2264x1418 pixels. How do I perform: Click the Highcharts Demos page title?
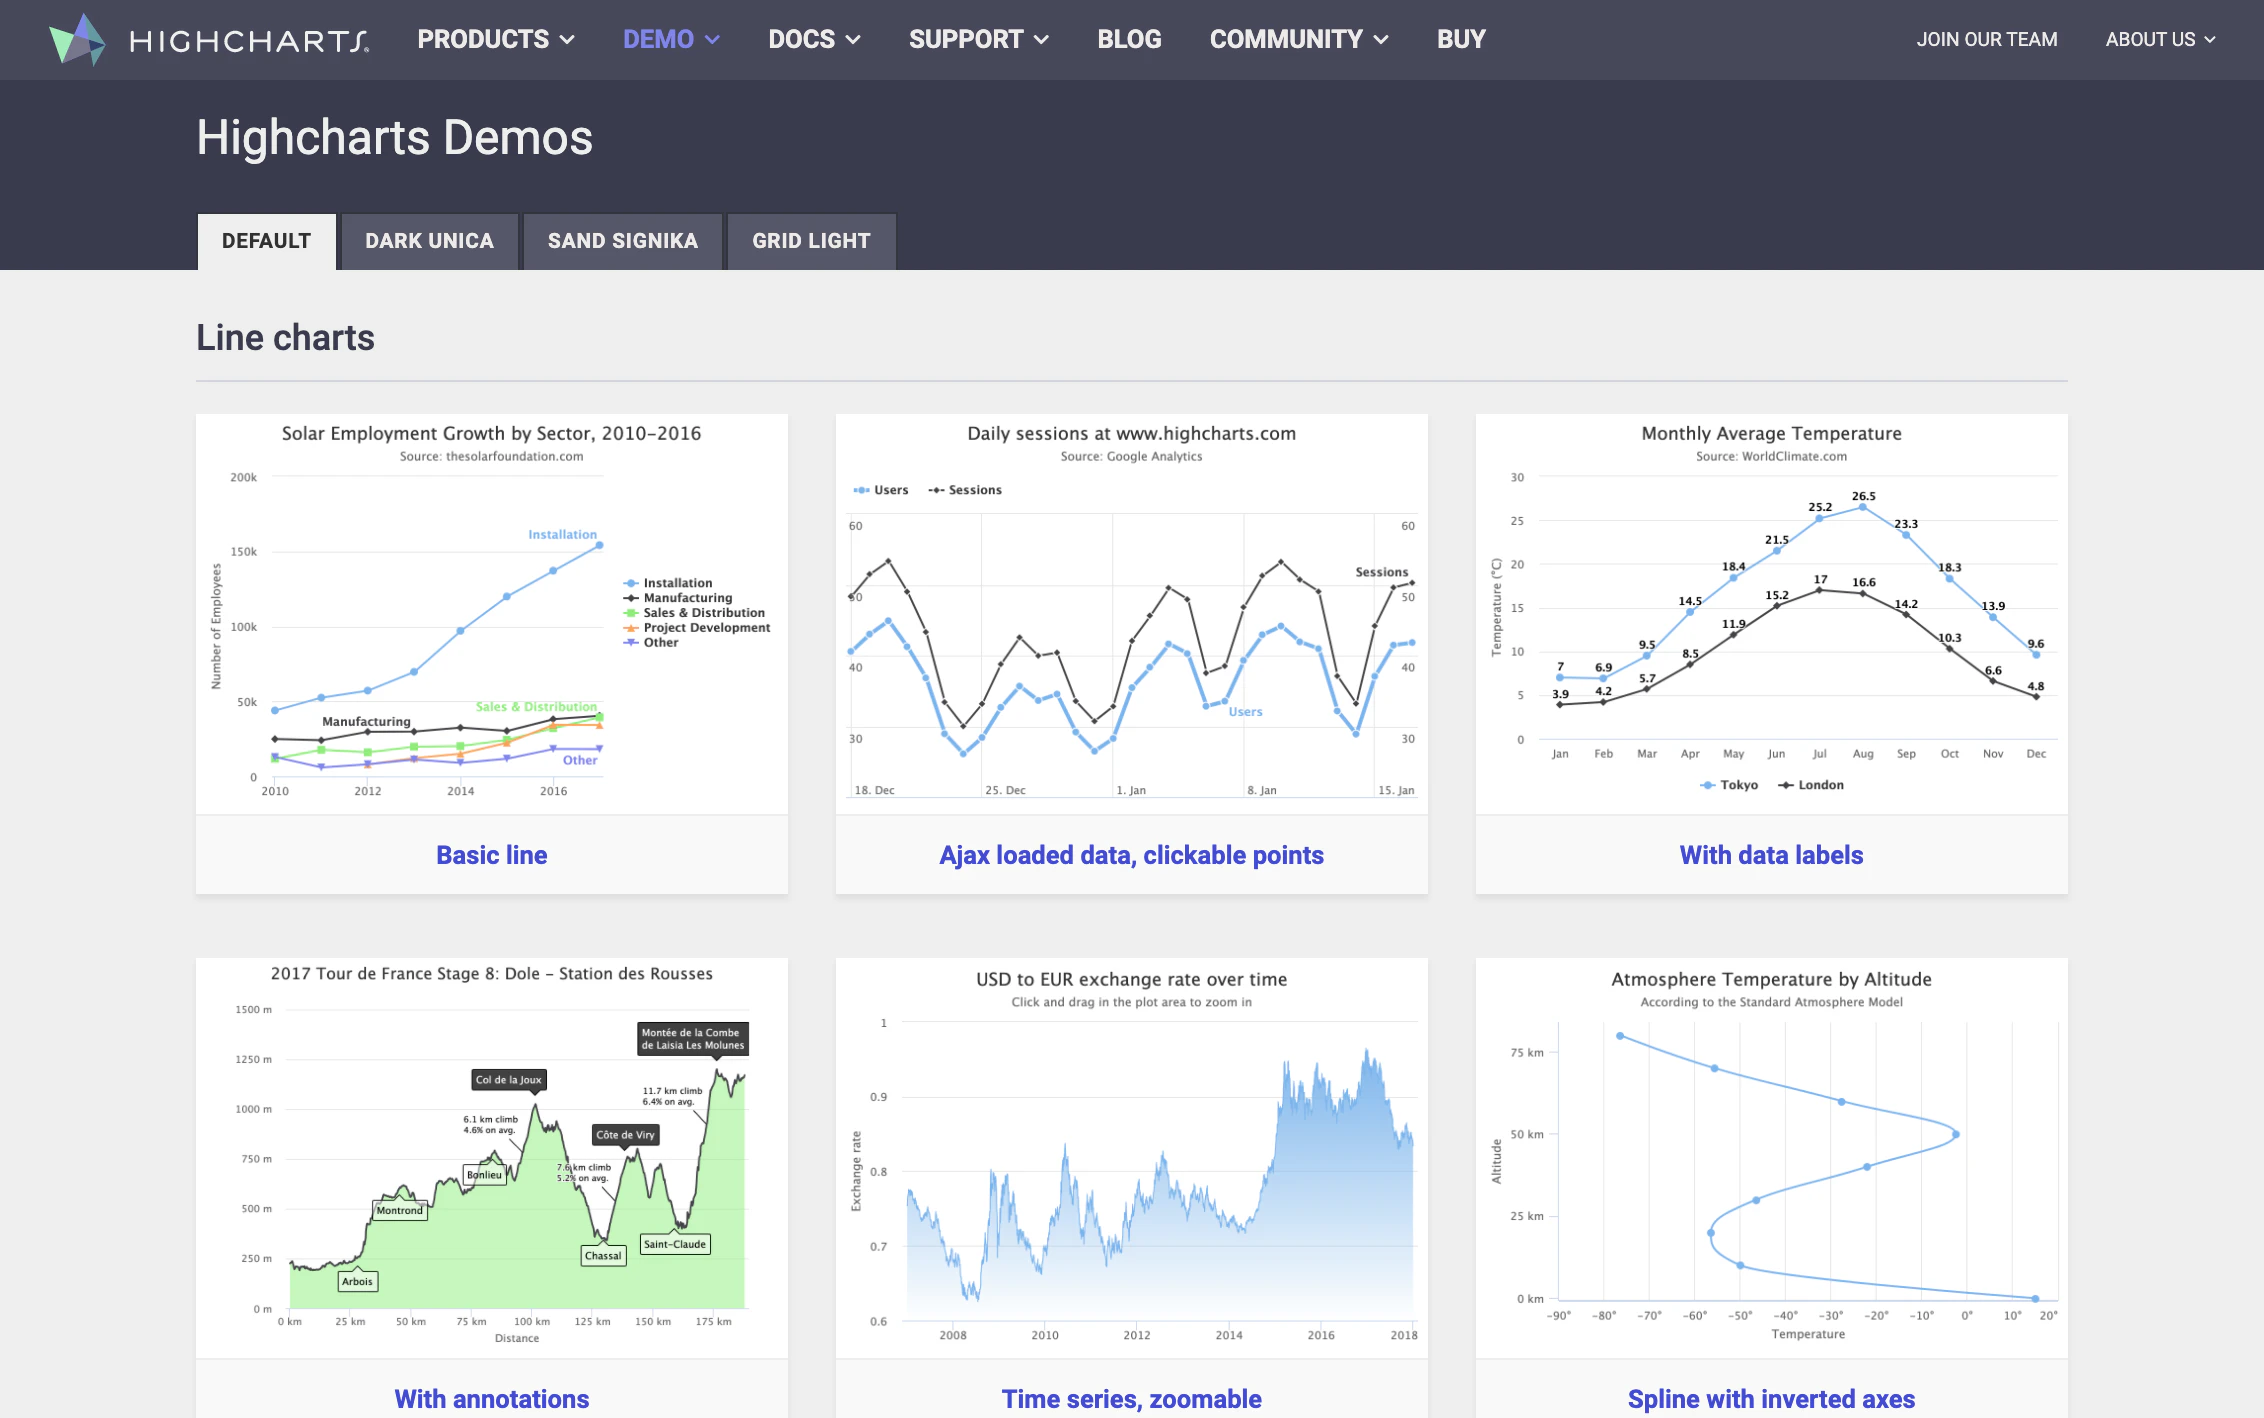pyautogui.click(x=394, y=137)
